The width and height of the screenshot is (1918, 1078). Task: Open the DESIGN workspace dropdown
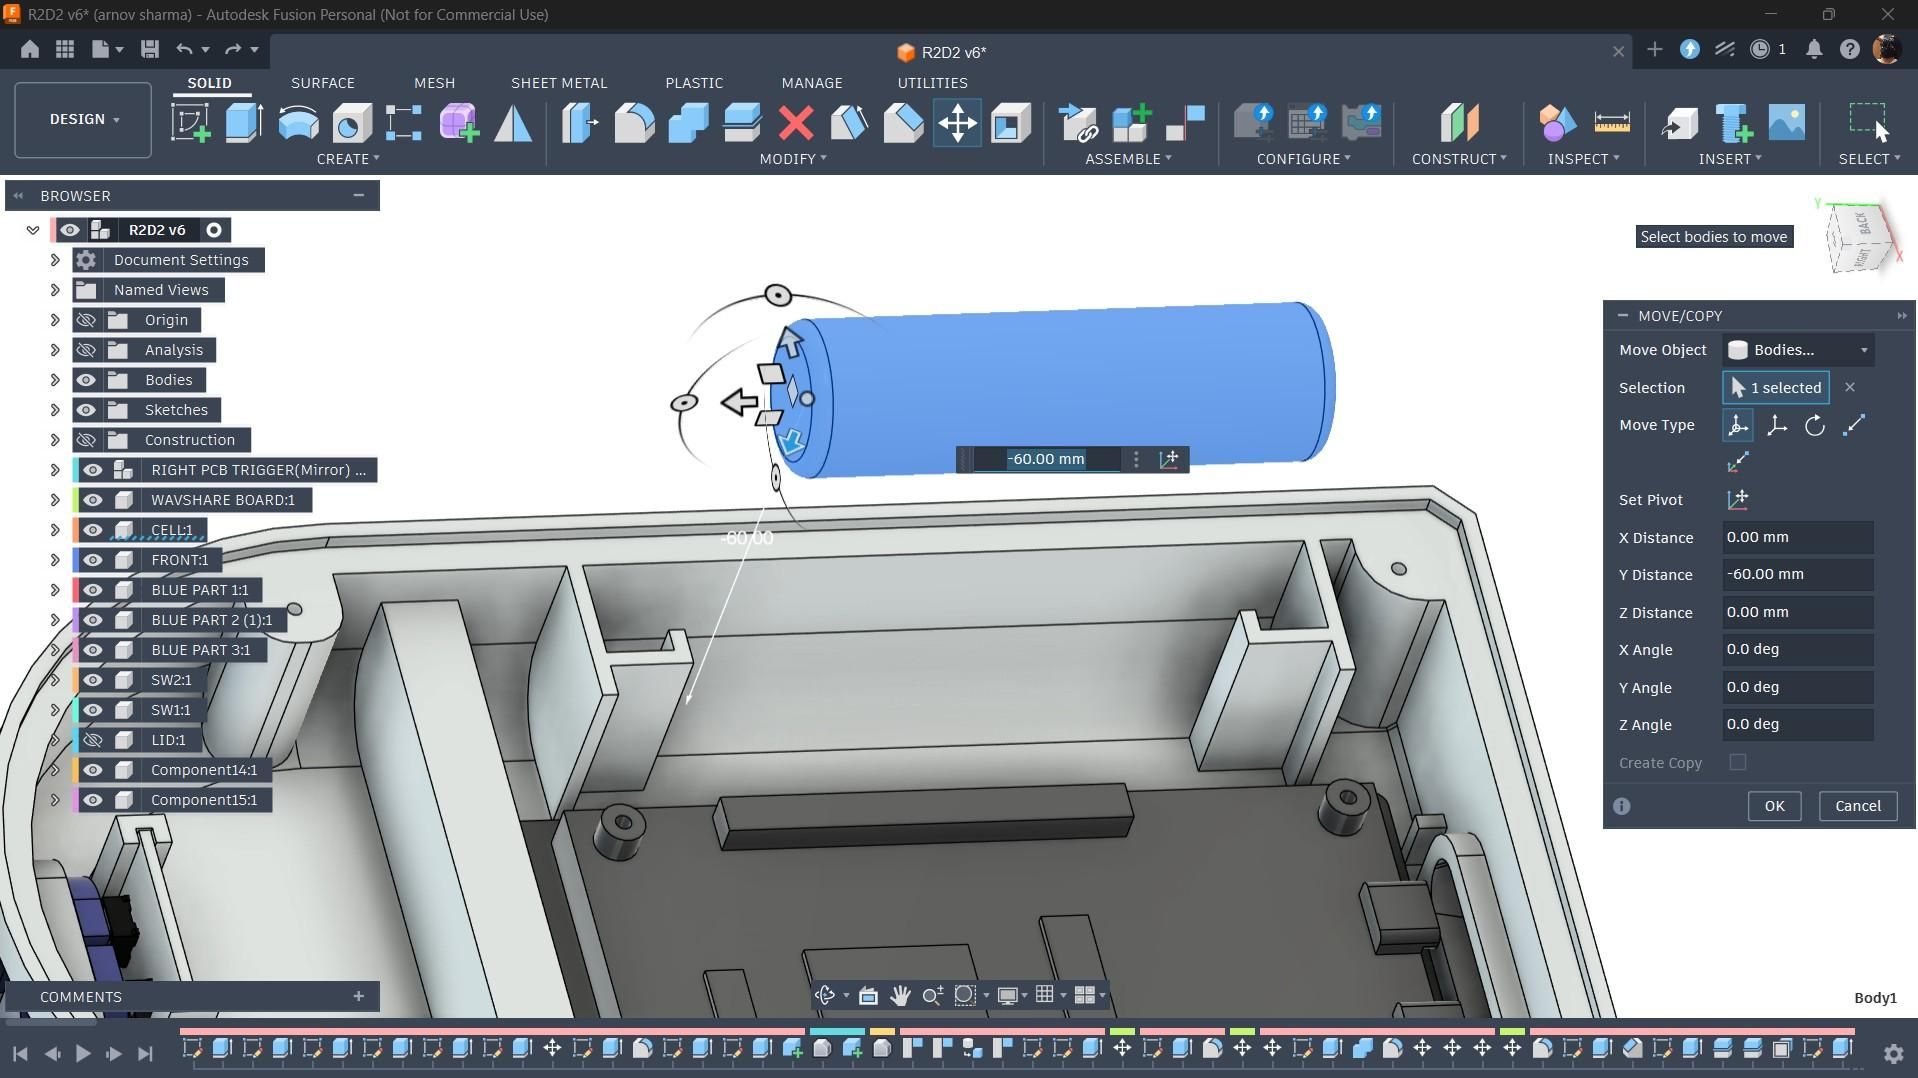tap(83, 119)
